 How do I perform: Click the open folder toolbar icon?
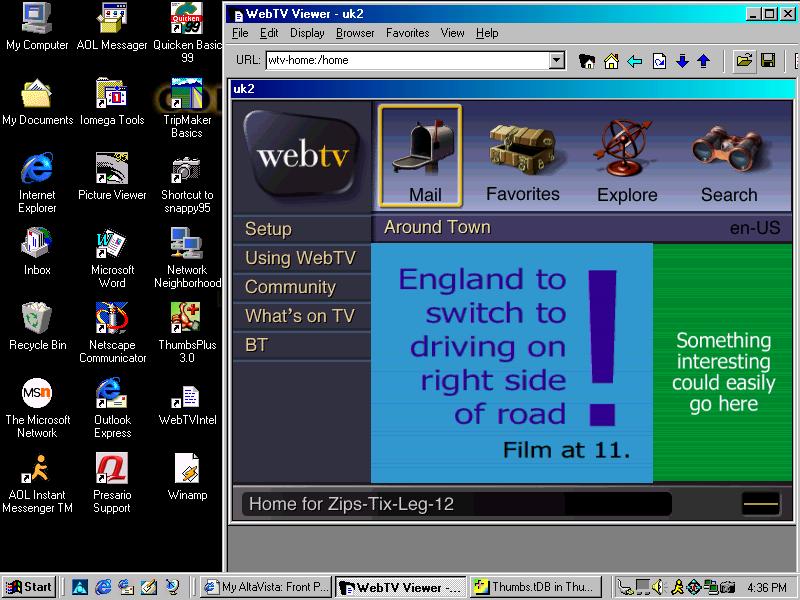coord(744,61)
